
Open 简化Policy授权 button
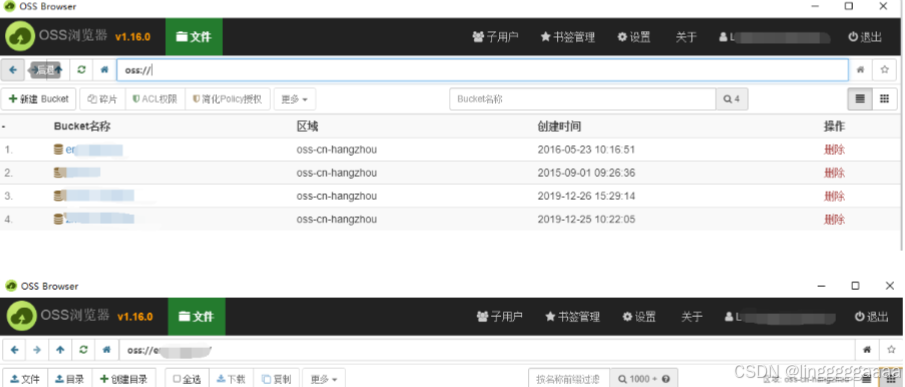227,99
